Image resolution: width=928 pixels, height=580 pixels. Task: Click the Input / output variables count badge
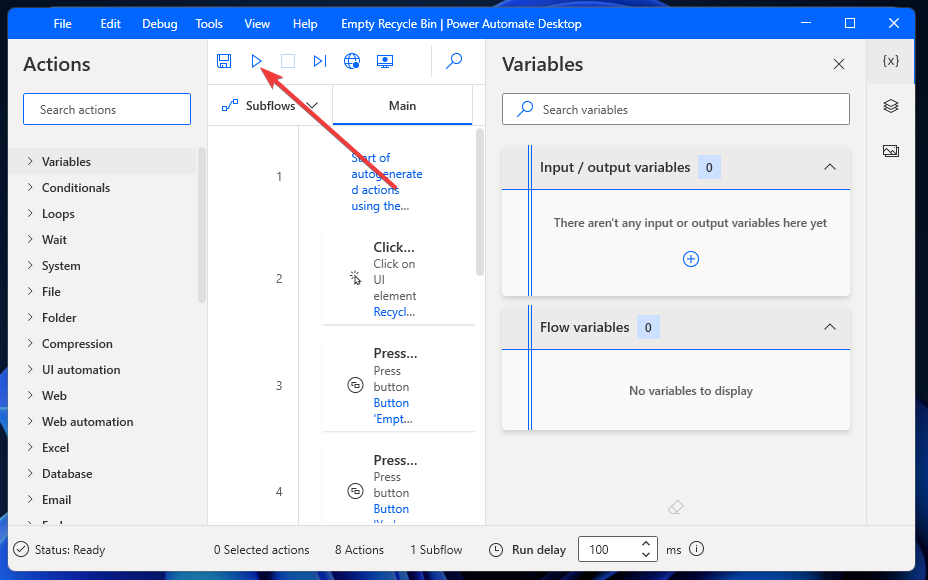709,167
